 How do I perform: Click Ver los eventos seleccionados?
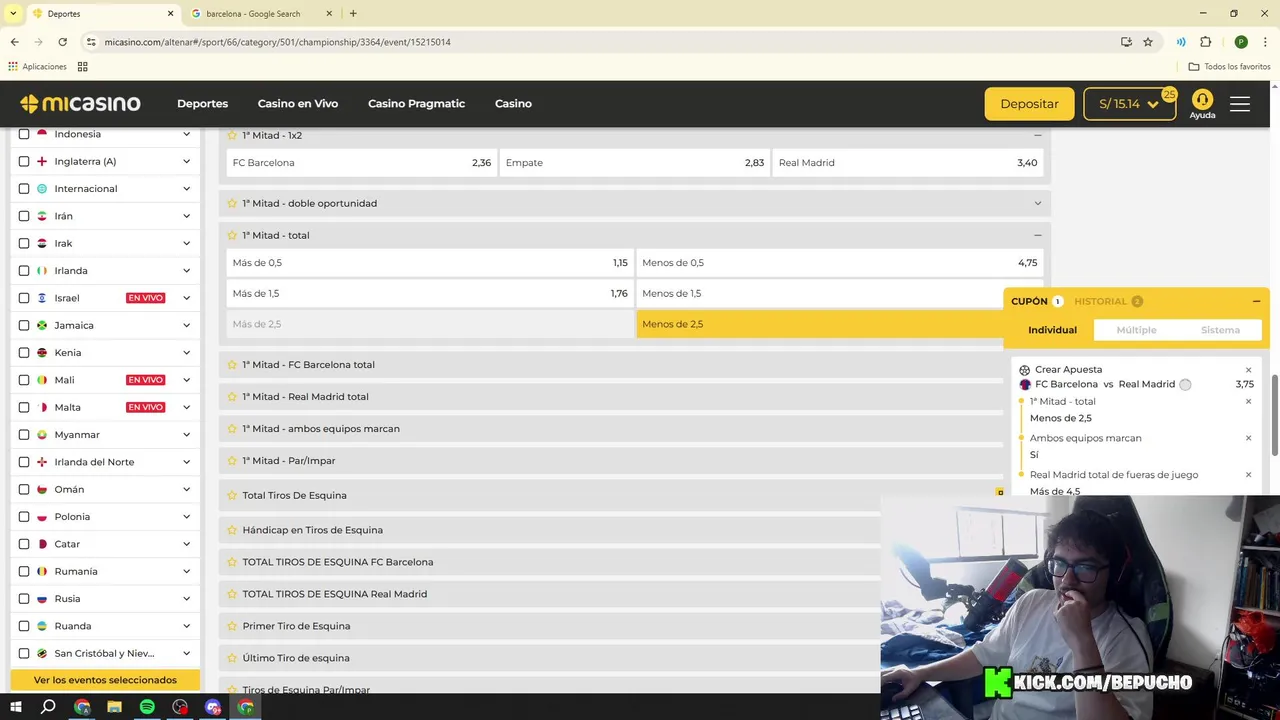coord(105,680)
